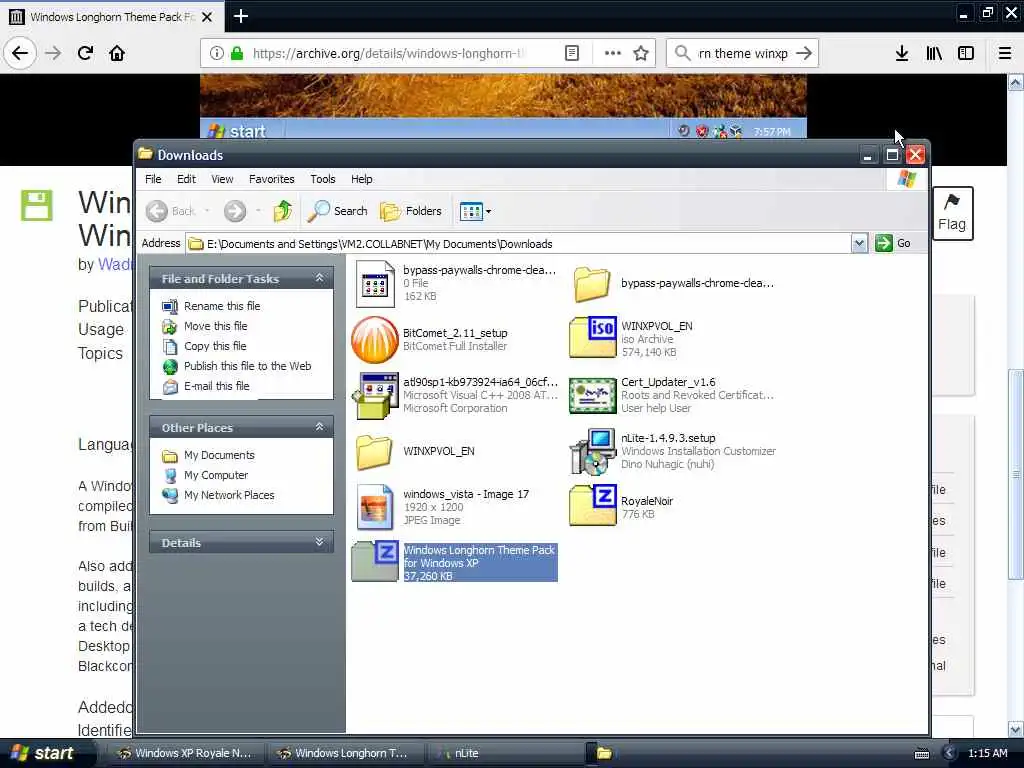The image size is (1024, 768).
Task: Toggle the Folders pane
Action: (x=411, y=211)
